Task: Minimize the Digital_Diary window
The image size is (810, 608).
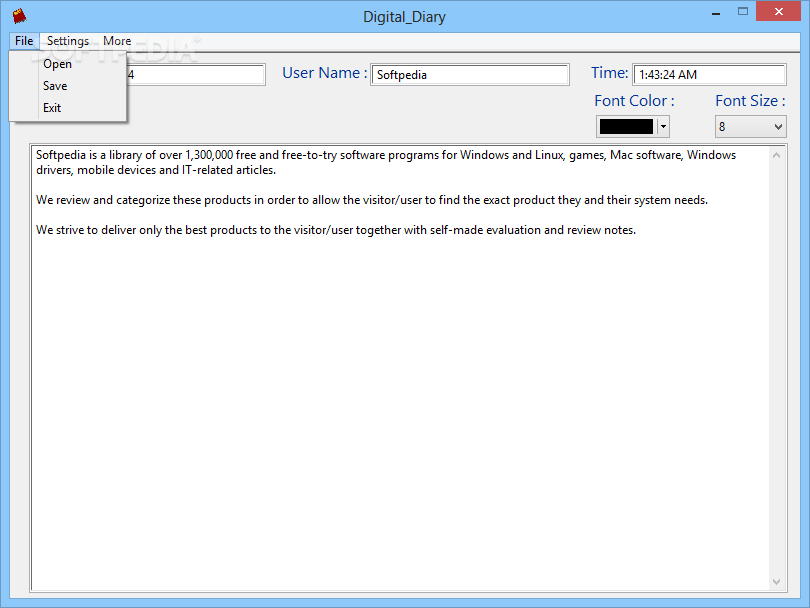Action: tap(716, 12)
